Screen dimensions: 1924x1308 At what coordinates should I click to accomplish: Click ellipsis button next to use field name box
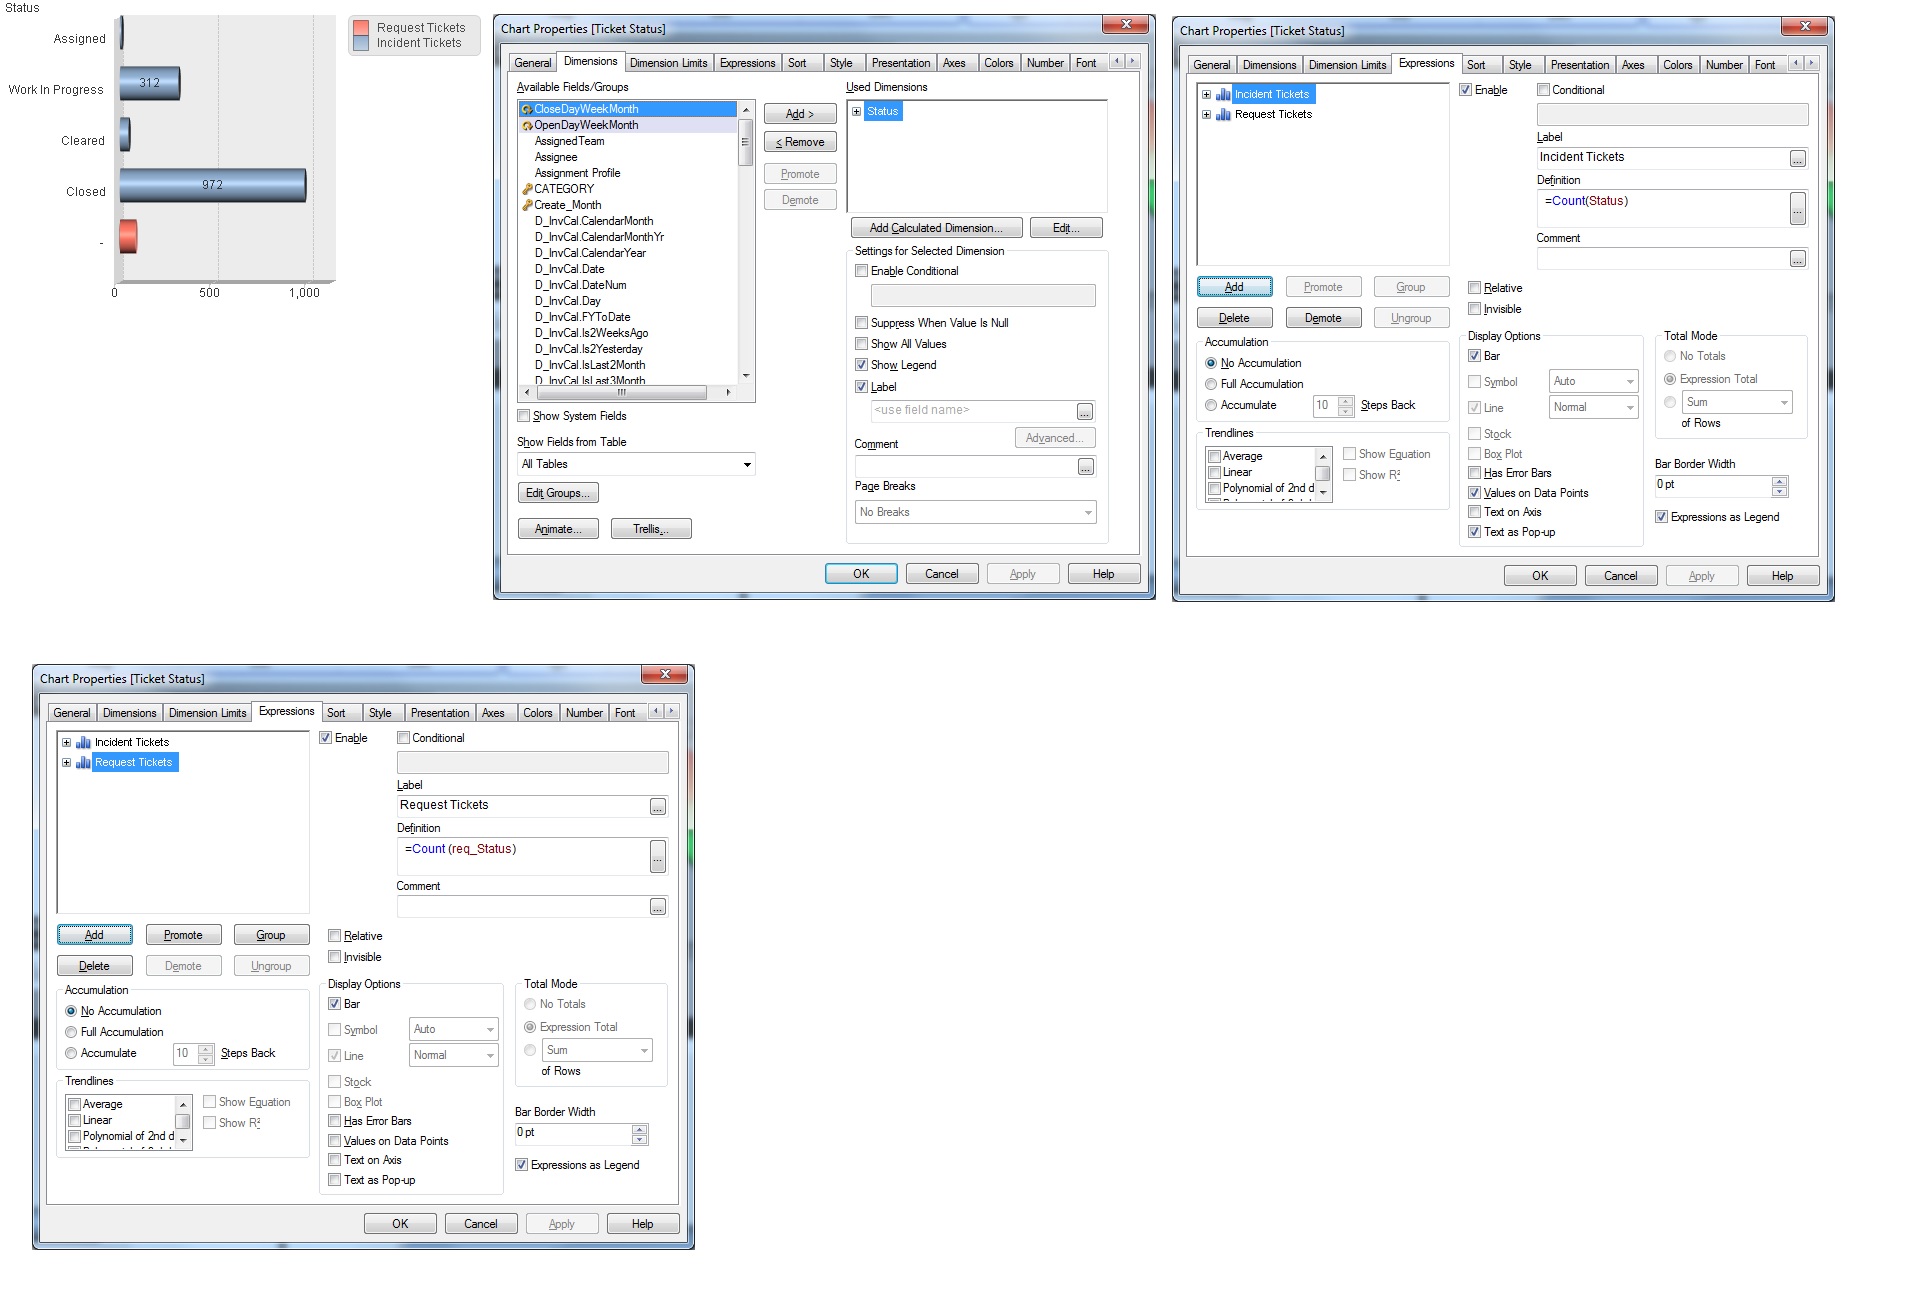pos(1084,412)
